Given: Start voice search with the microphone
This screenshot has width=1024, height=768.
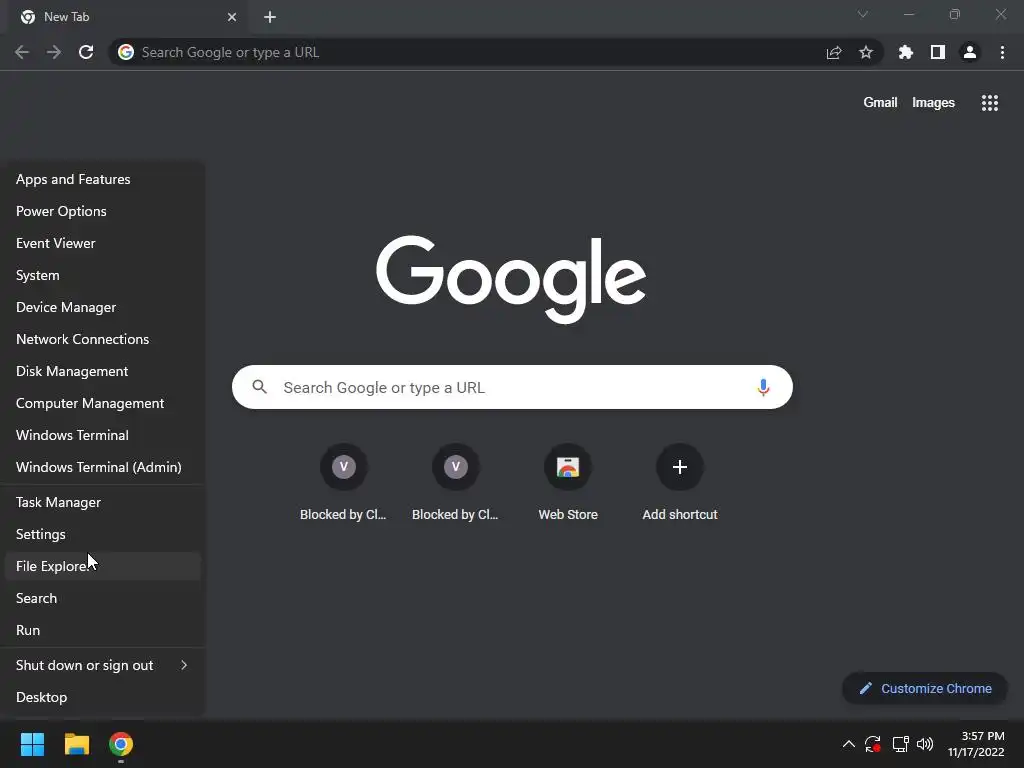Looking at the screenshot, I should 763,387.
